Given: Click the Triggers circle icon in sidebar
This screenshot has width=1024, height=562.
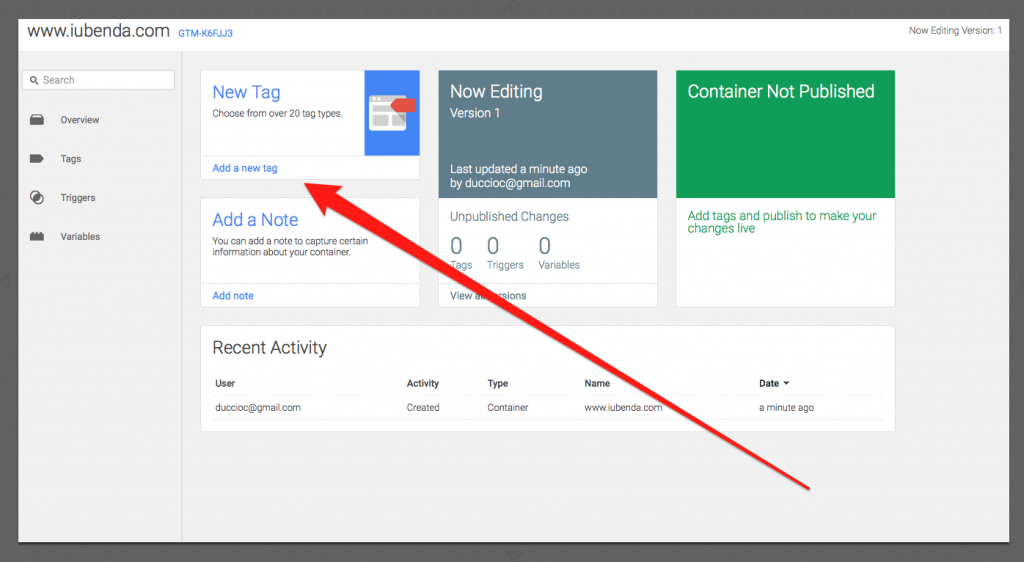Looking at the screenshot, I should 37,198.
